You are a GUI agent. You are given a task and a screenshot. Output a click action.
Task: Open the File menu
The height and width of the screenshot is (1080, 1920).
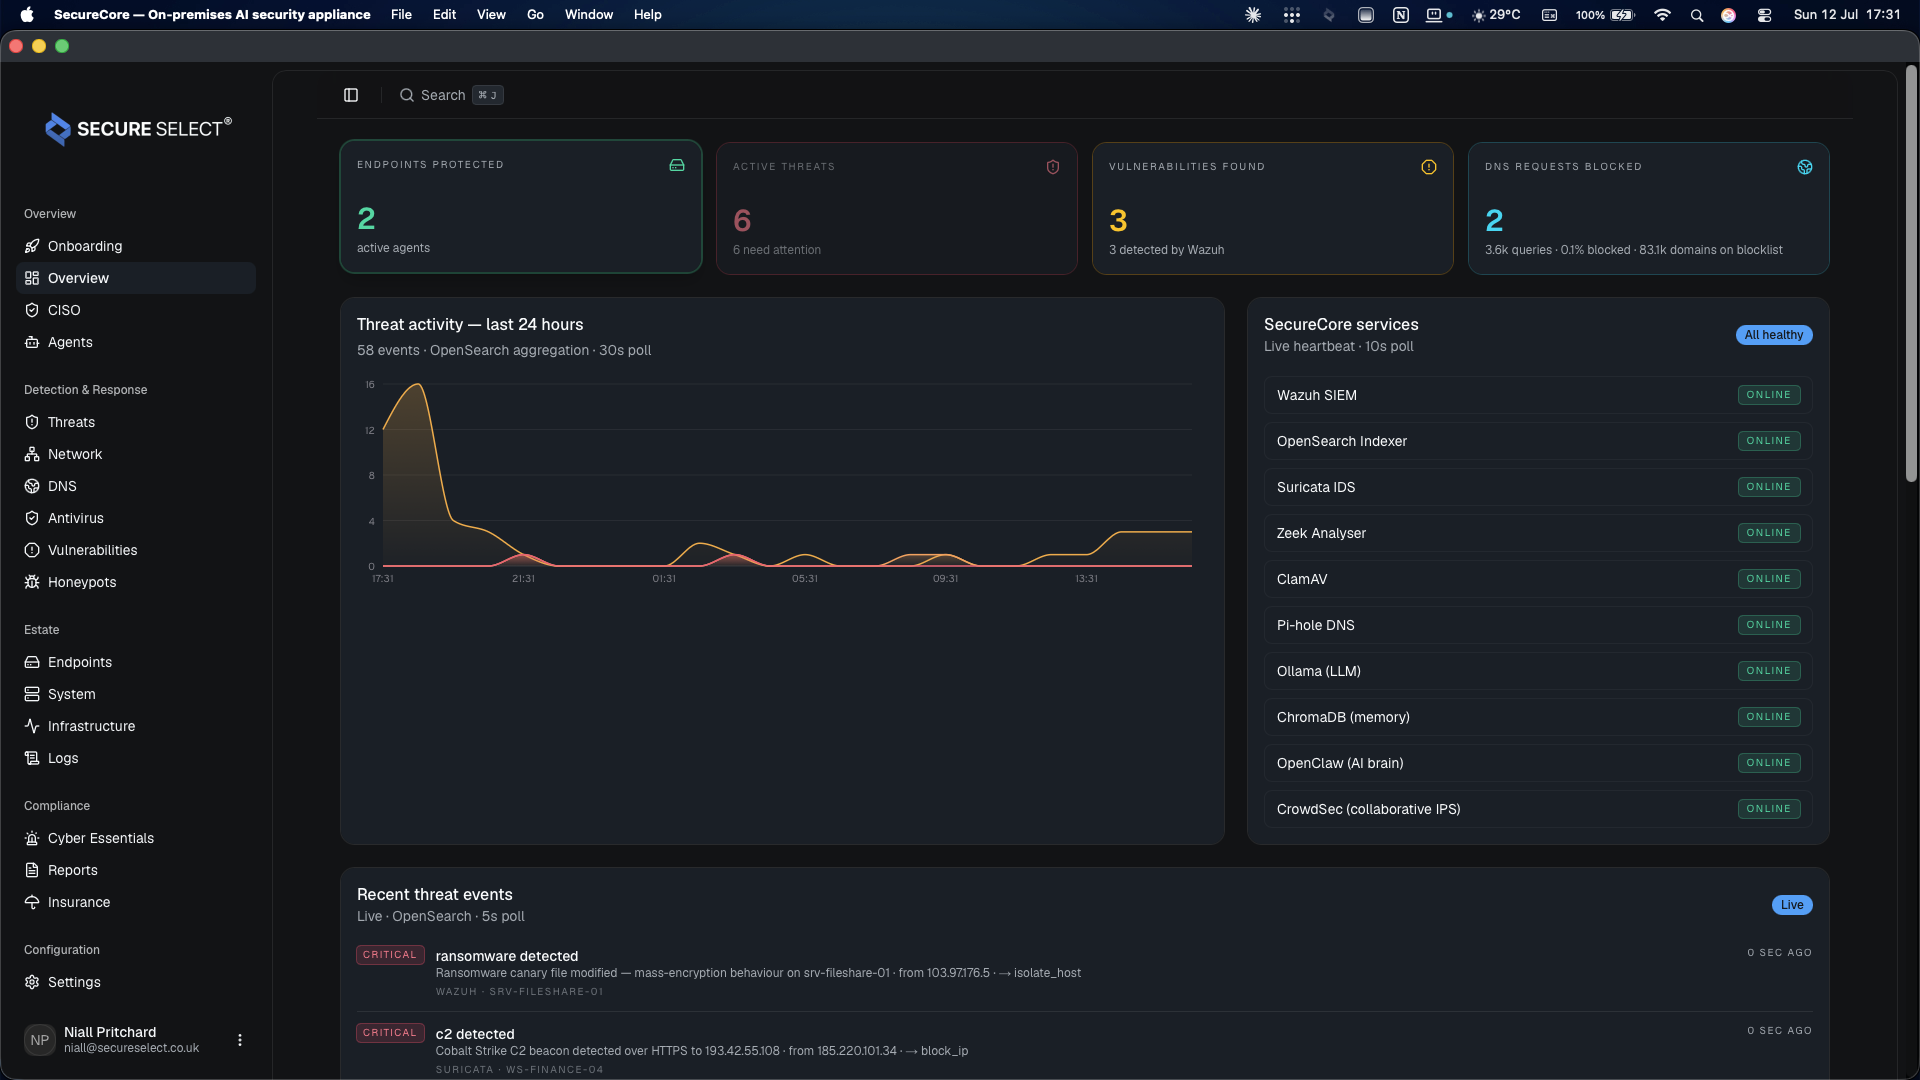401,15
